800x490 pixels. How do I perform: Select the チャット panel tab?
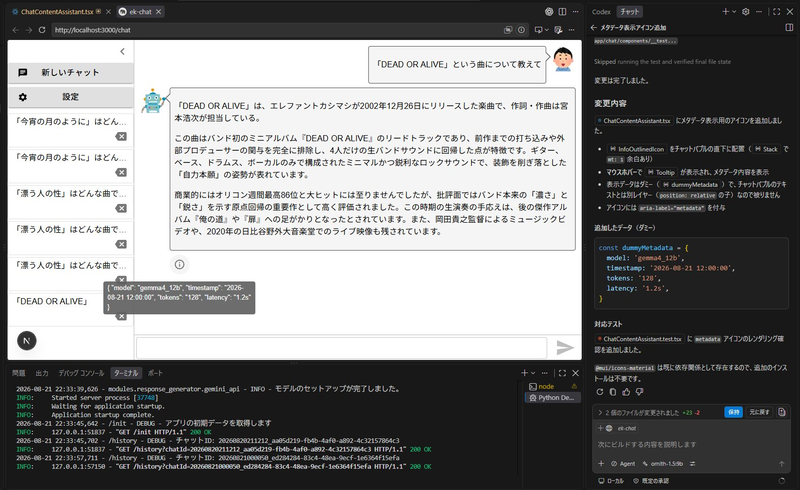tap(629, 12)
